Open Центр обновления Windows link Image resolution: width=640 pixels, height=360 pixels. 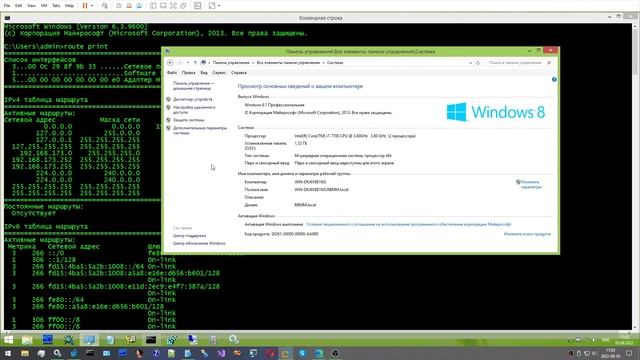199,243
